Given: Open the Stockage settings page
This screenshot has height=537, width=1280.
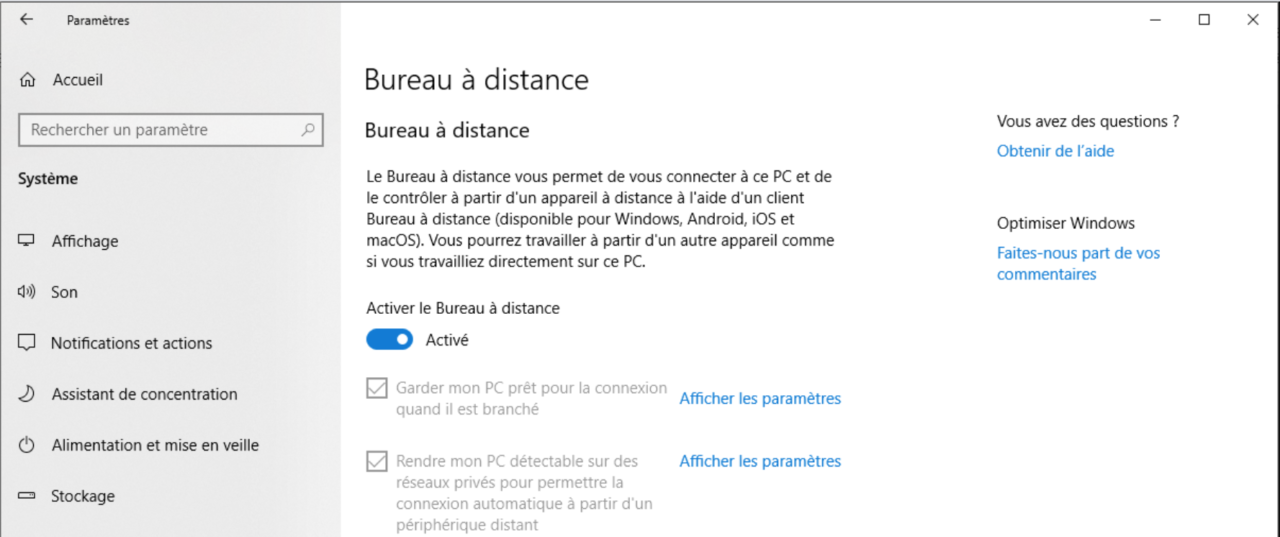Looking at the screenshot, I should tap(83, 496).
